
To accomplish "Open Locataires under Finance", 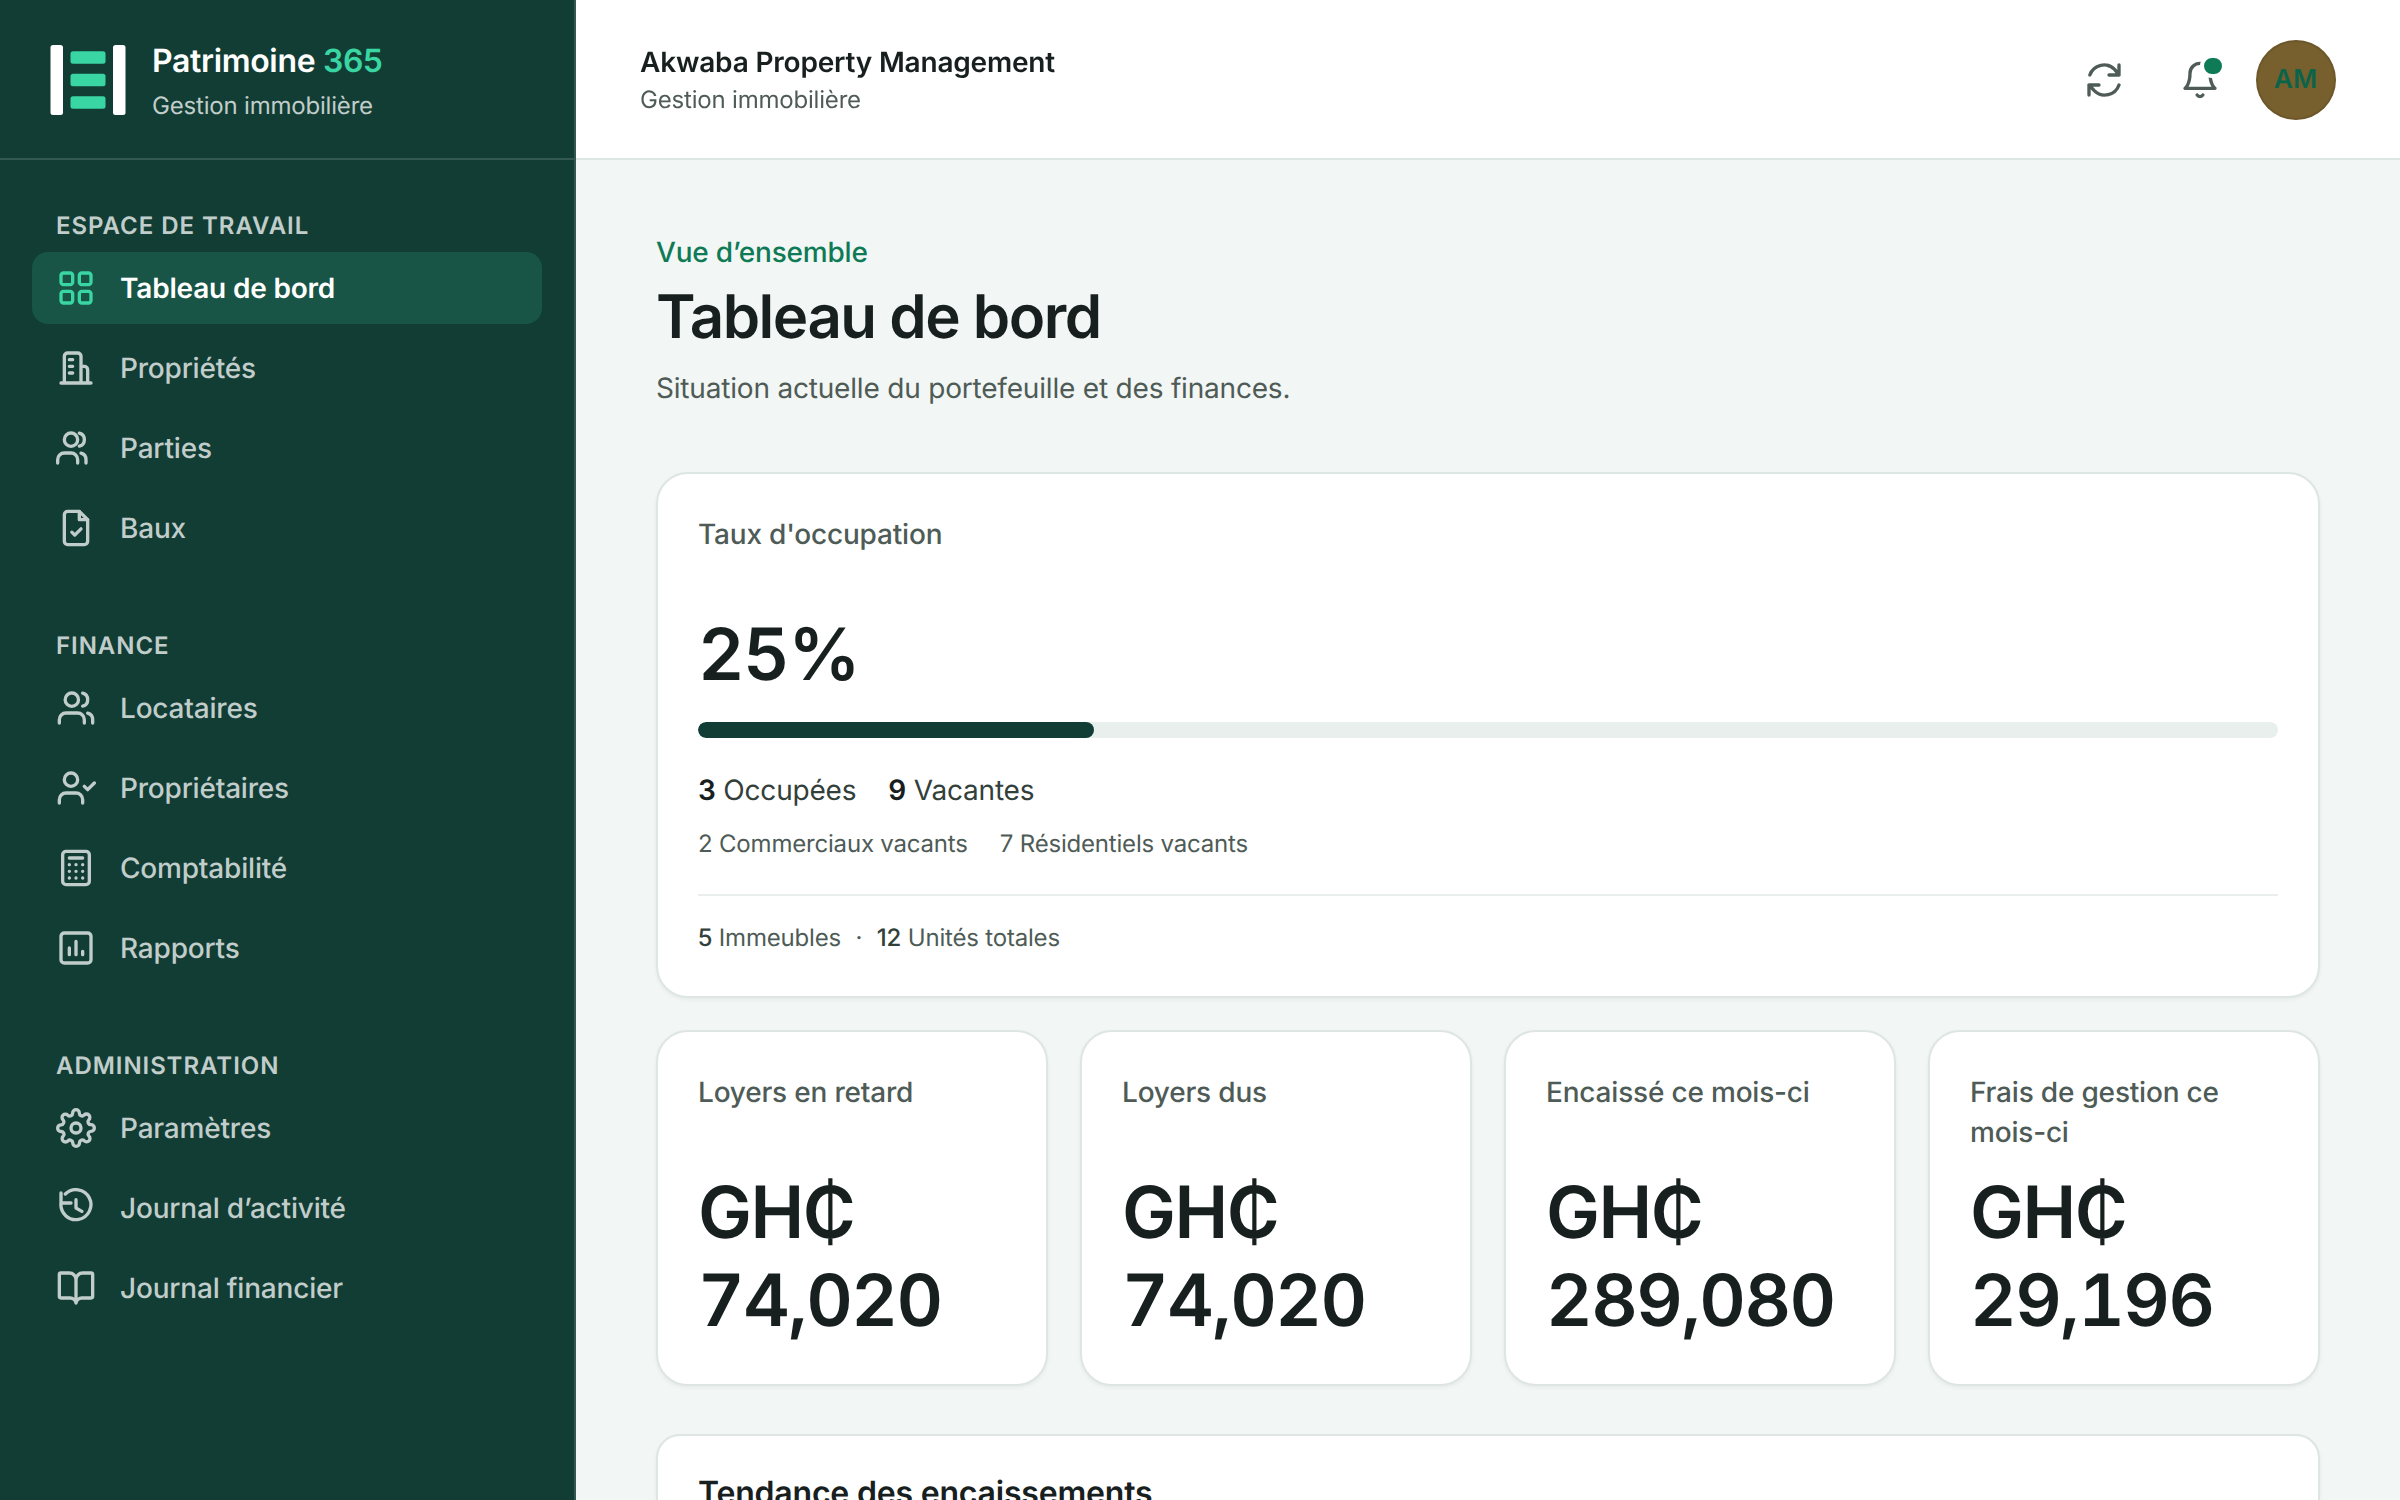I will 287,708.
